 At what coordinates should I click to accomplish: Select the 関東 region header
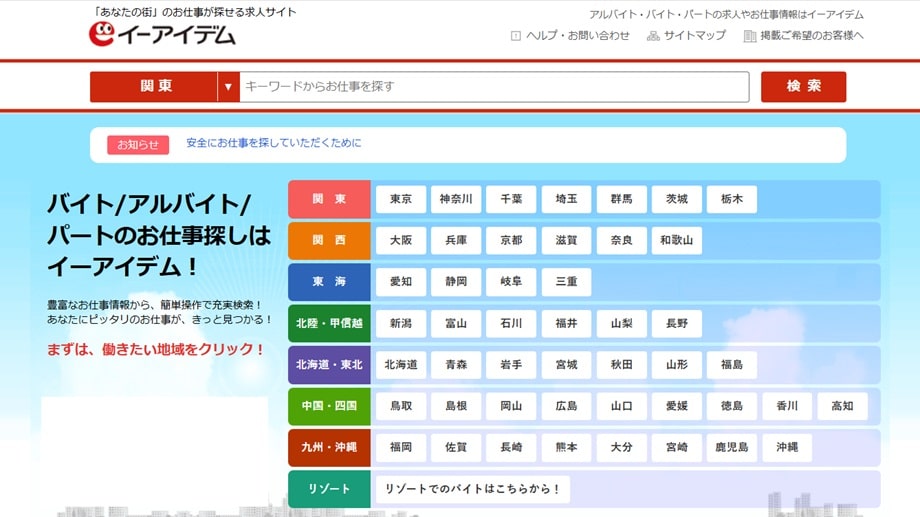[329, 199]
